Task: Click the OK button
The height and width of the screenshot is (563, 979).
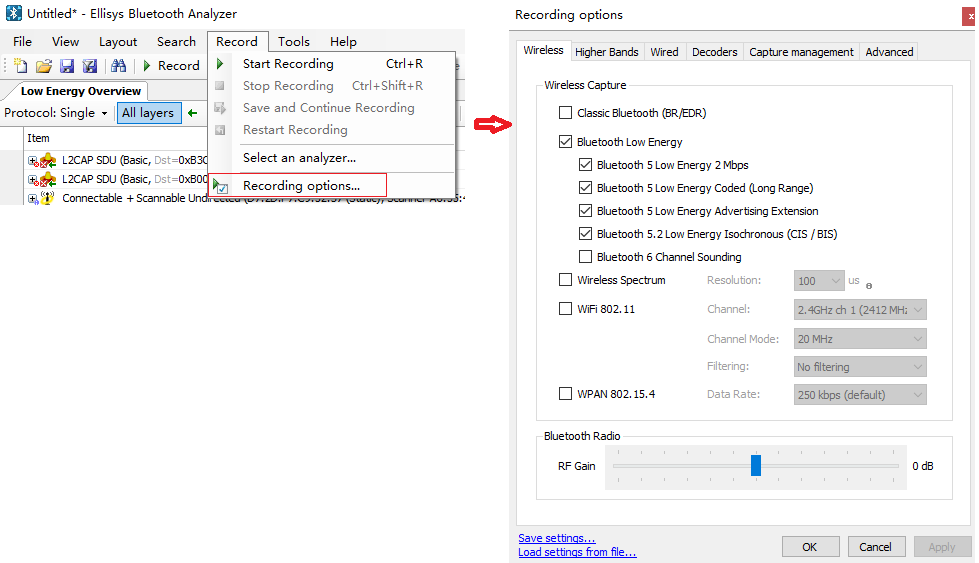Action: coord(810,547)
